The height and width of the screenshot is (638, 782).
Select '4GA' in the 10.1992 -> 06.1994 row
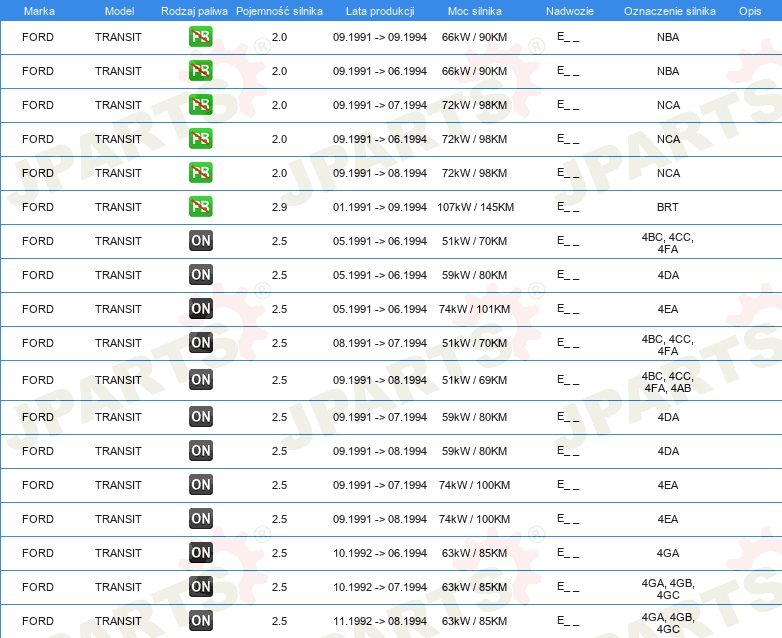tap(668, 553)
